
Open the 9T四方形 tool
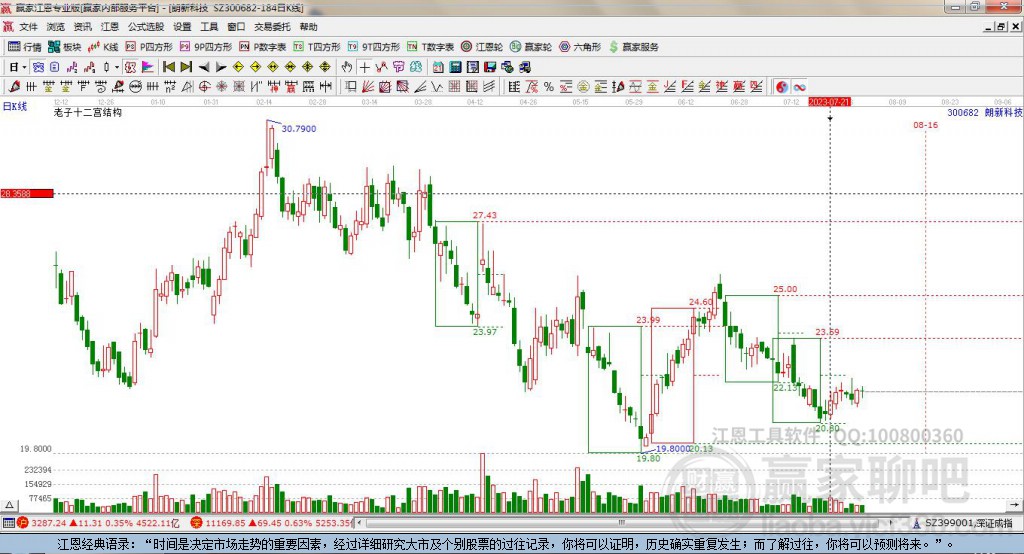pyautogui.click(x=374, y=47)
